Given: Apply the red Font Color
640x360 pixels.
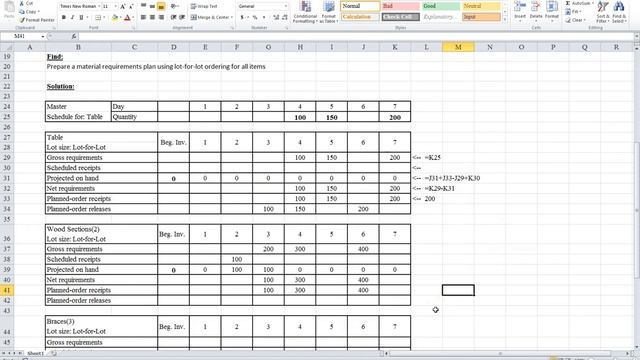Looking at the screenshot, I should click(x=127, y=18).
